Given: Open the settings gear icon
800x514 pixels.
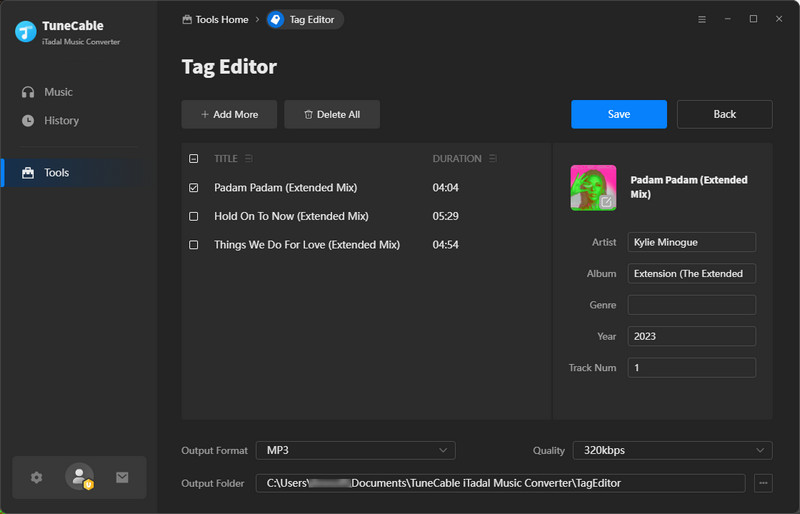Looking at the screenshot, I should point(36,477).
